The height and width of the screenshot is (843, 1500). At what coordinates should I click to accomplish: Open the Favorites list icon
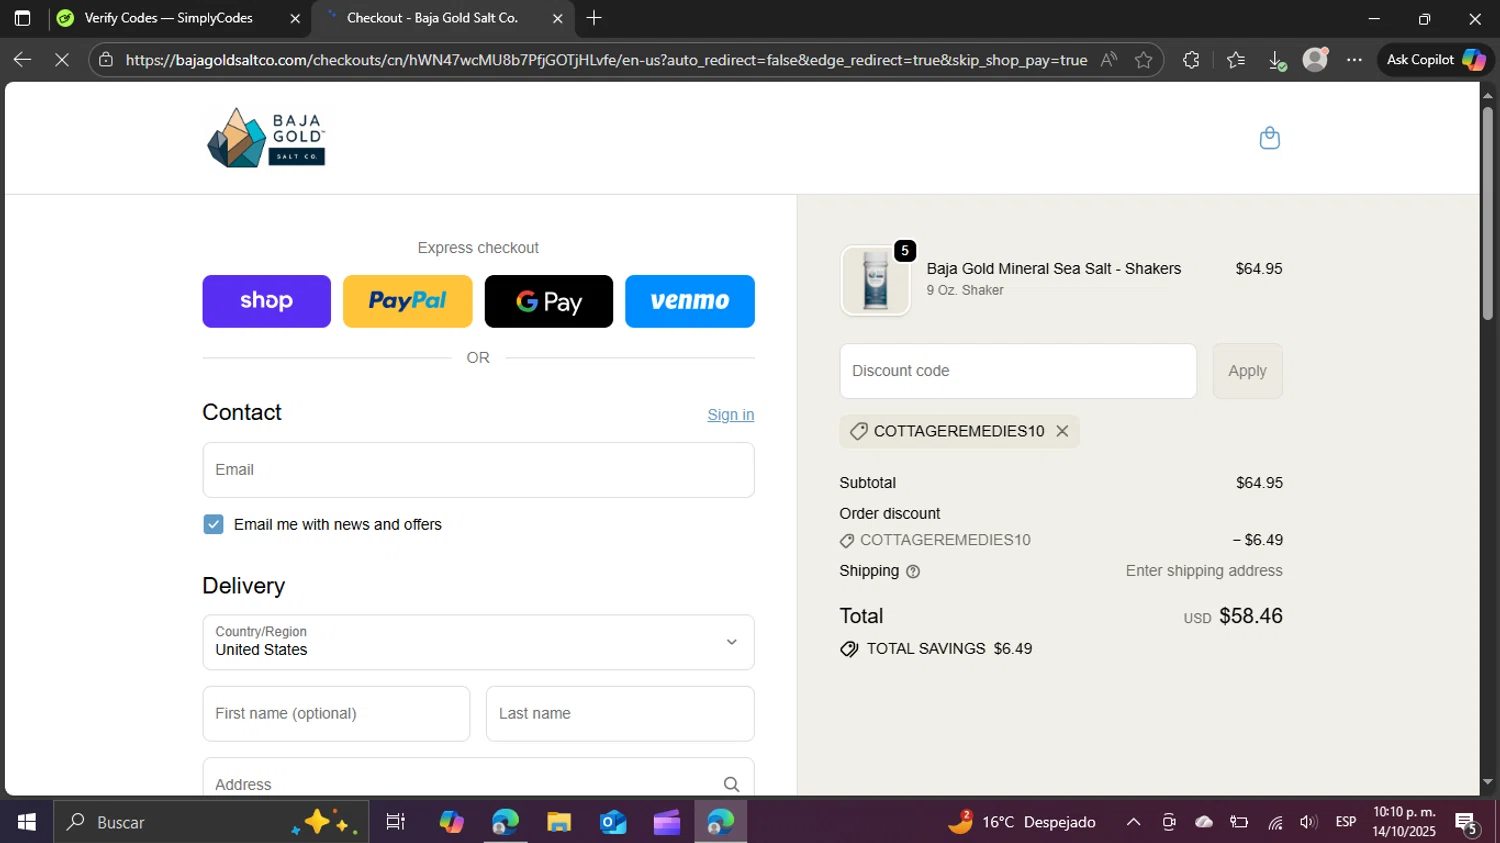(1236, 60)
